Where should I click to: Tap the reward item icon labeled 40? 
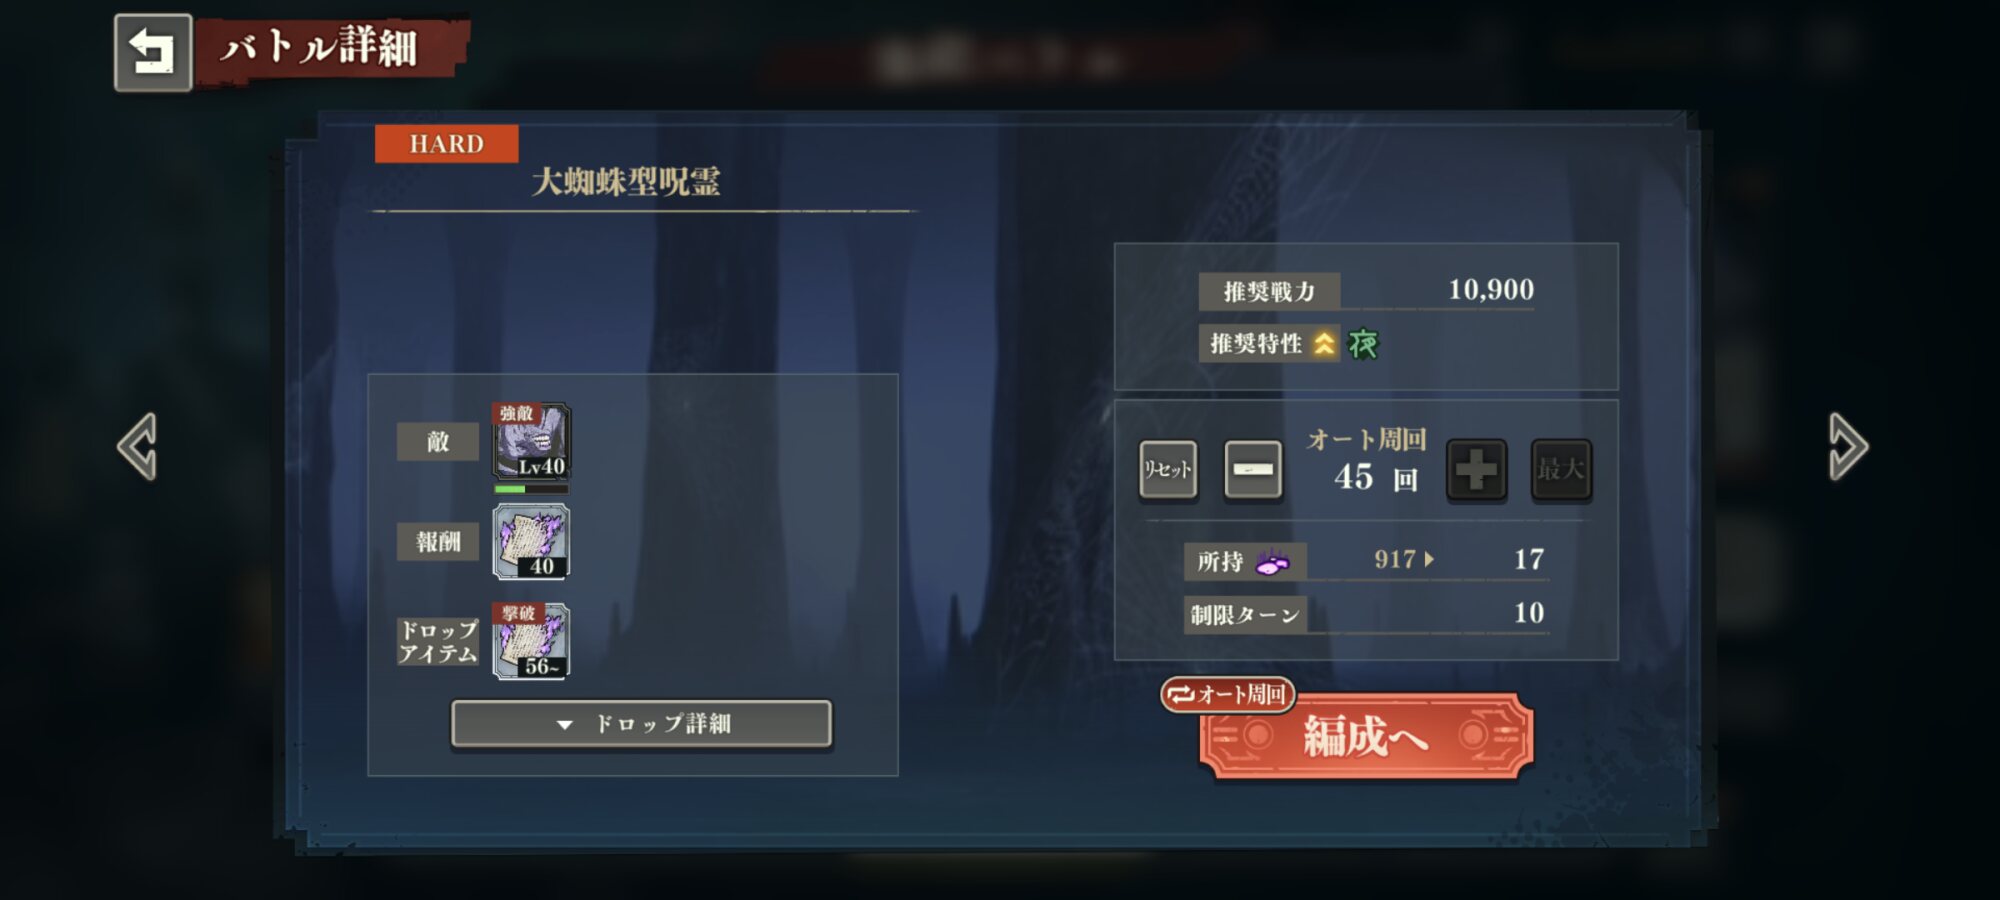click(x=531, y=541)
